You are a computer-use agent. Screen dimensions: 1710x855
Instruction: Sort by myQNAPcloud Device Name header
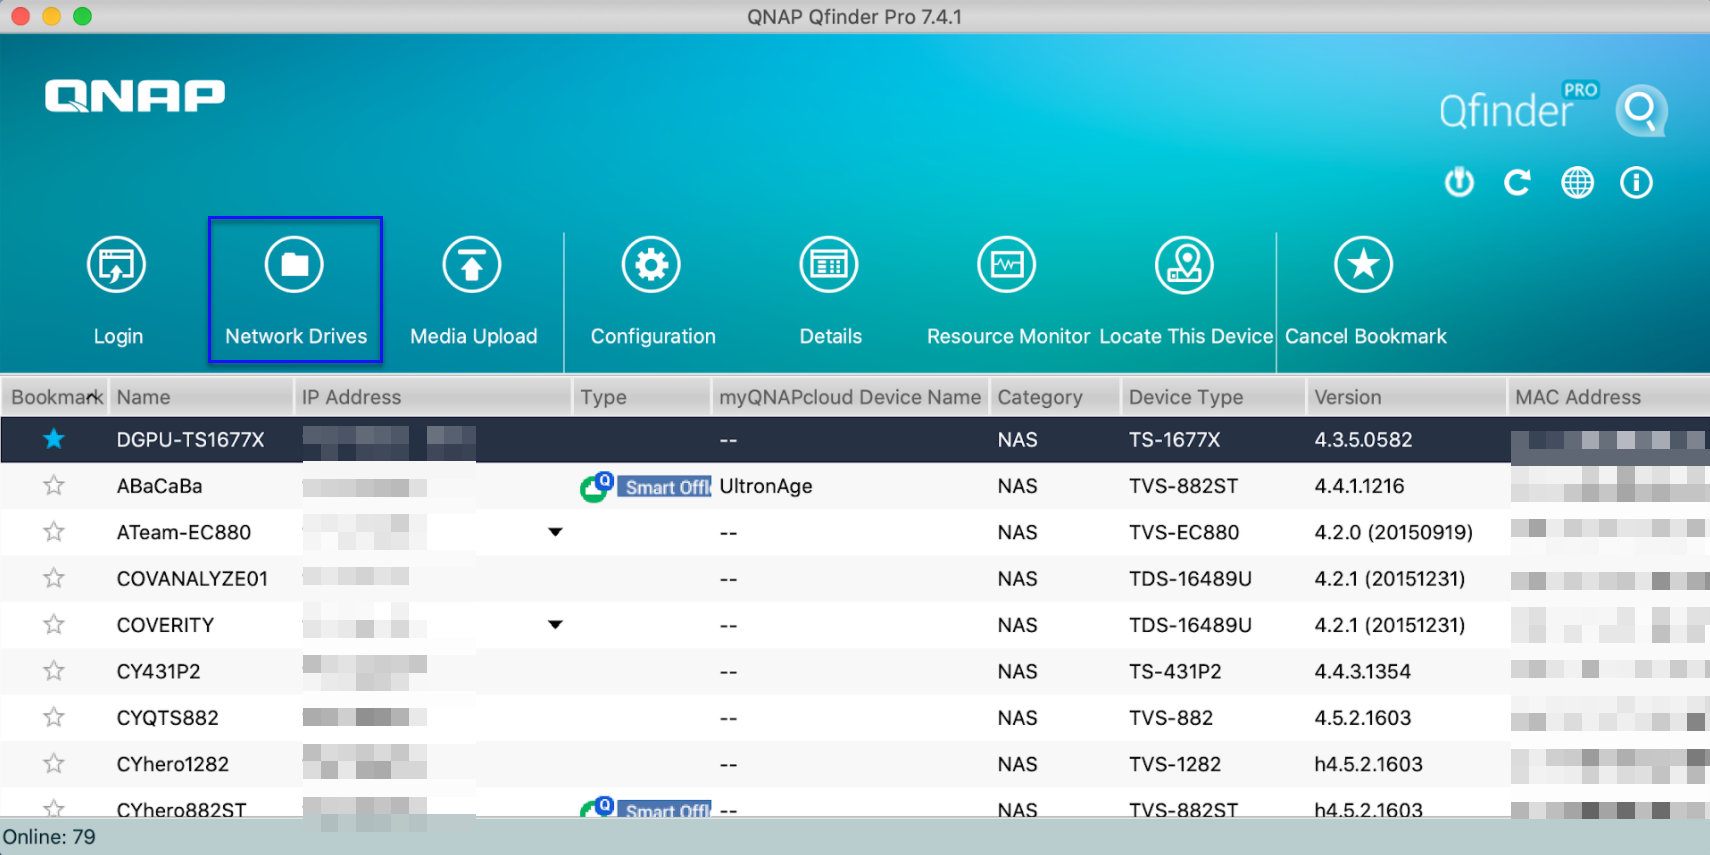click(x=850, y=397)
